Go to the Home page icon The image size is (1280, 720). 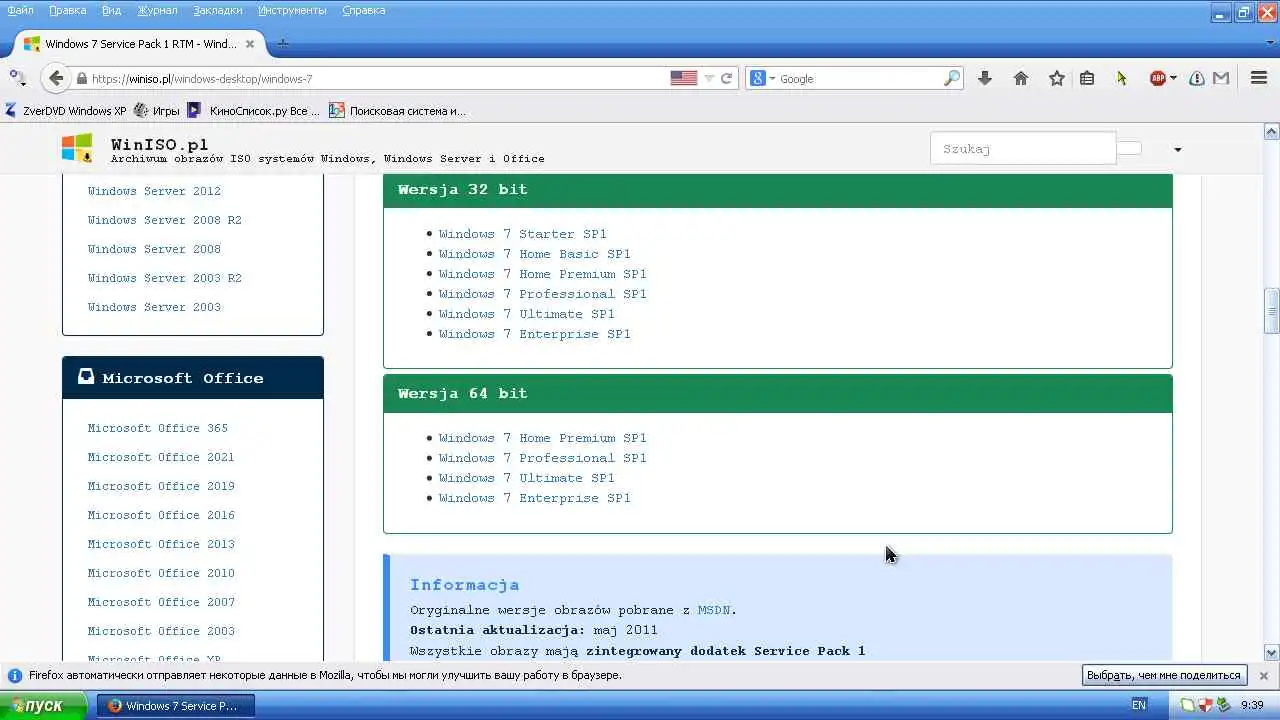click(1021, 78)
